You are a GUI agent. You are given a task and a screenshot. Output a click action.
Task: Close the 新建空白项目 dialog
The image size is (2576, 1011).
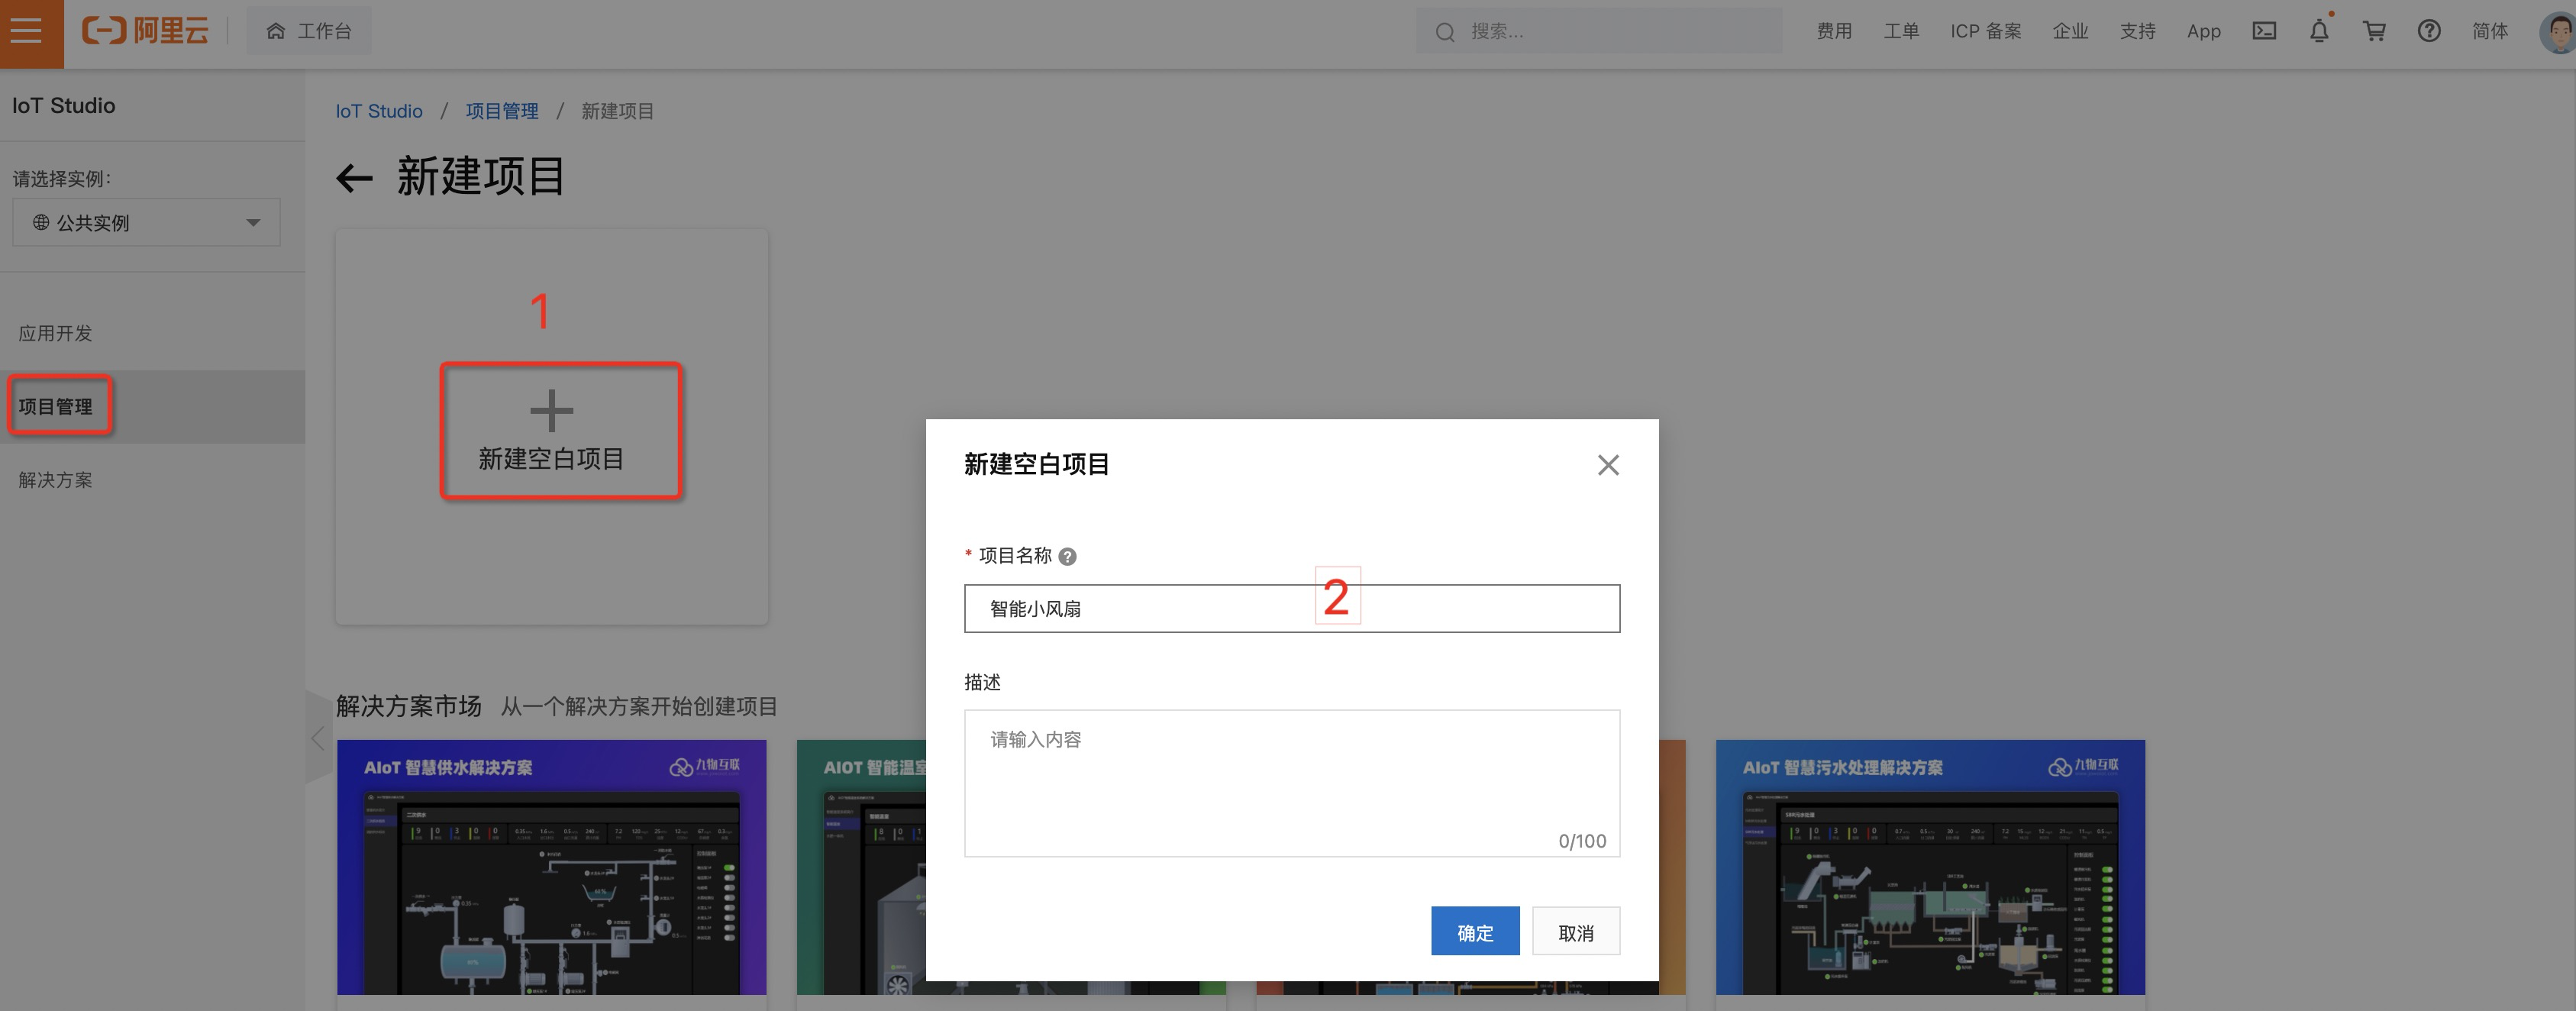pyautogui.click(x=1607, y=465)
